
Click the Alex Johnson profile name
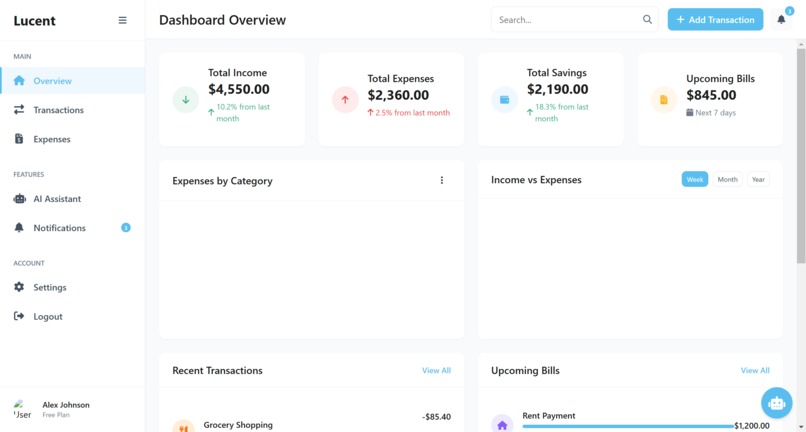pos(66,405)
